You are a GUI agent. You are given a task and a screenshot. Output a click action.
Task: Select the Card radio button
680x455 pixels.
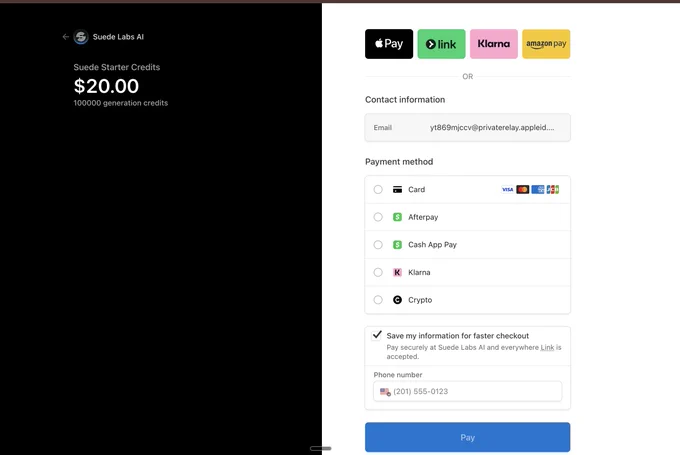[378, 190]
